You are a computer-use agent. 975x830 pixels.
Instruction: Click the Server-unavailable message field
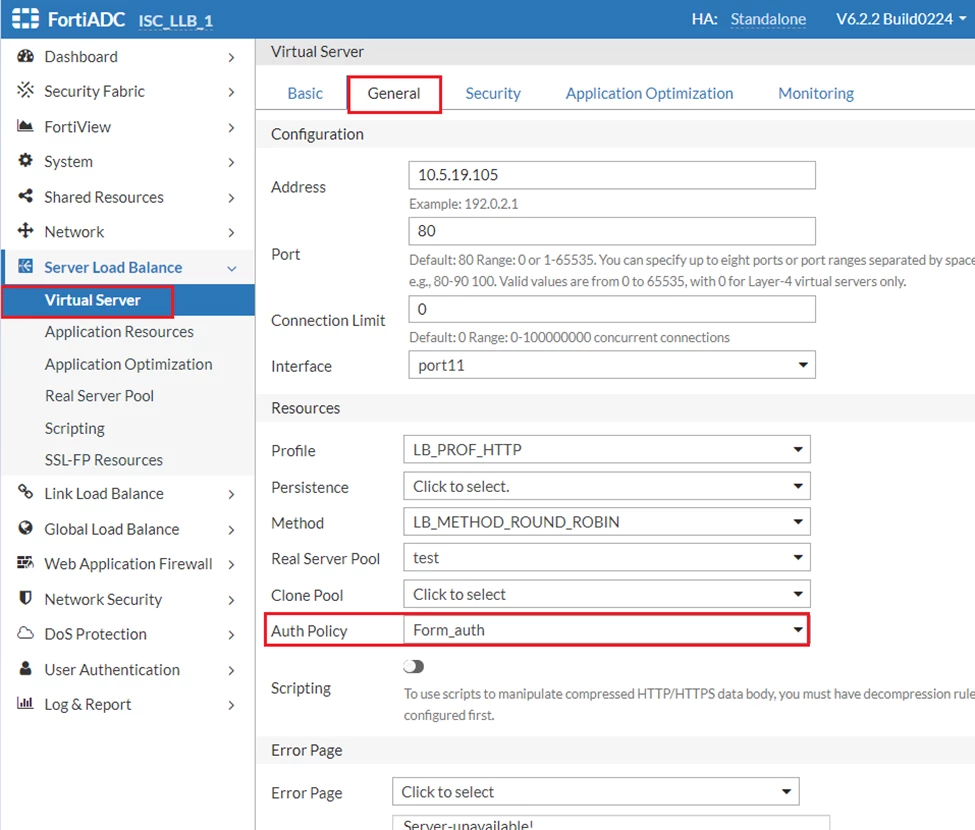[x=611, y=823]
